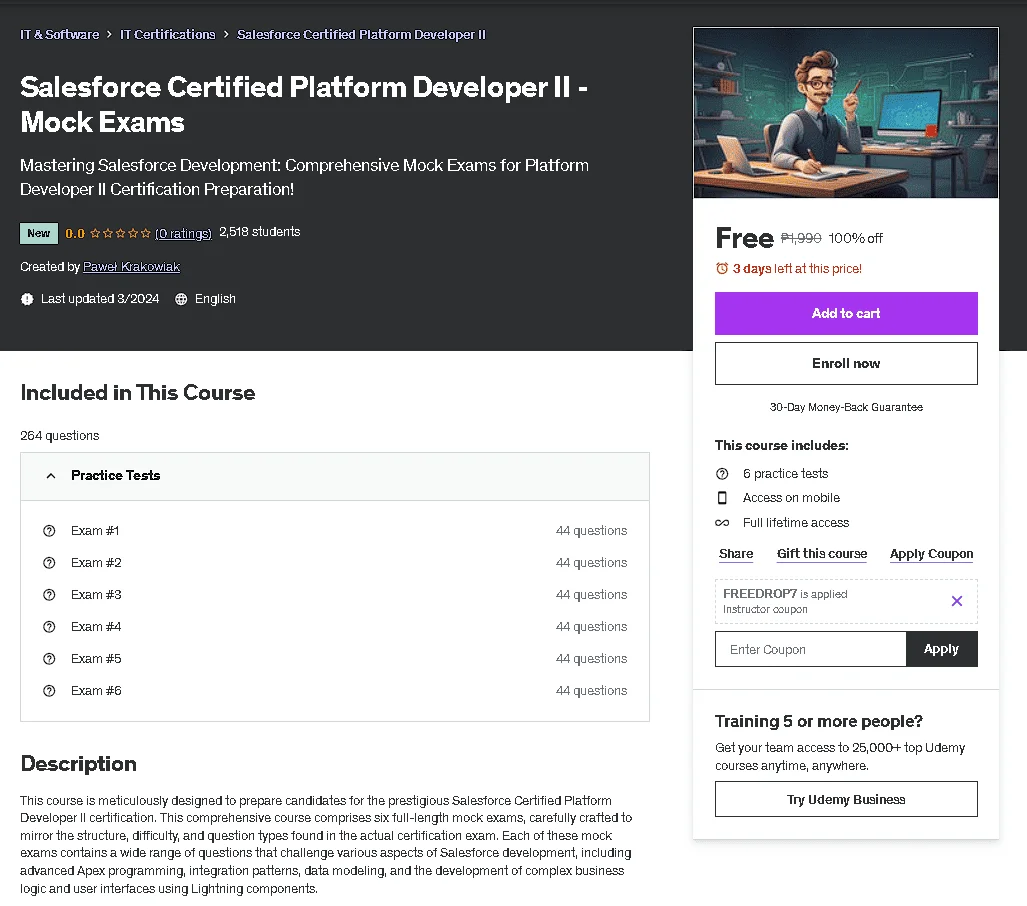Click the Full lifetime access text
Screen dimensions: 1027x906
pyautogui.click(x=796, y=523)
